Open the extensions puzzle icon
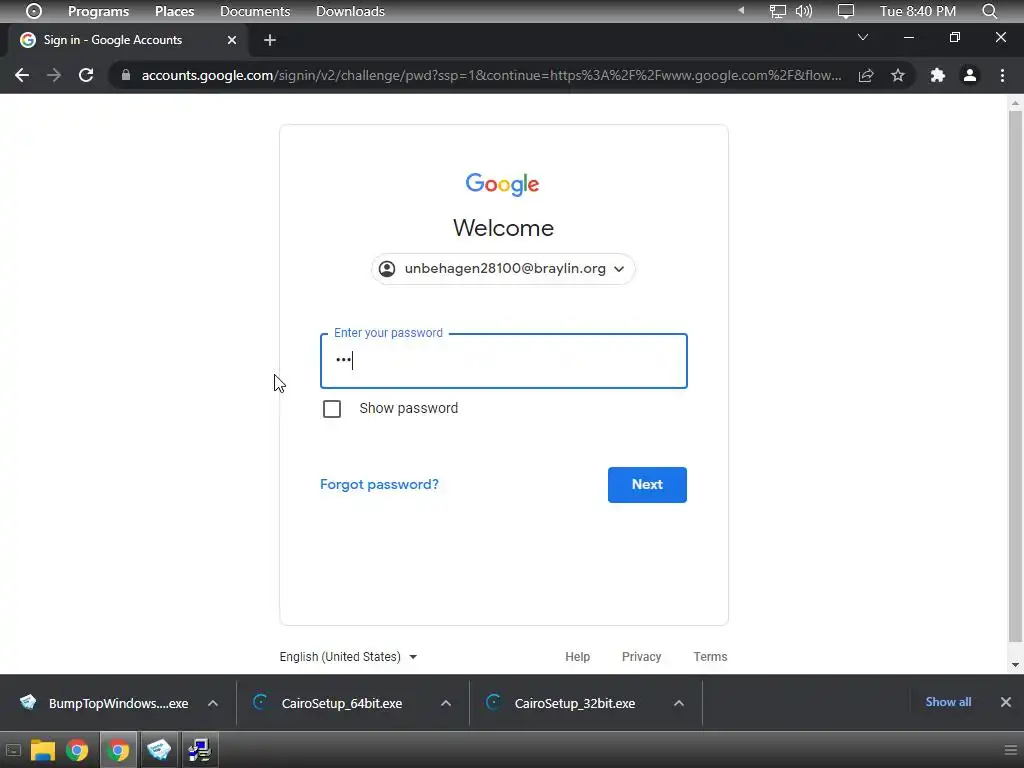This screenshot has width=1024, height=768. pos(938,75)
